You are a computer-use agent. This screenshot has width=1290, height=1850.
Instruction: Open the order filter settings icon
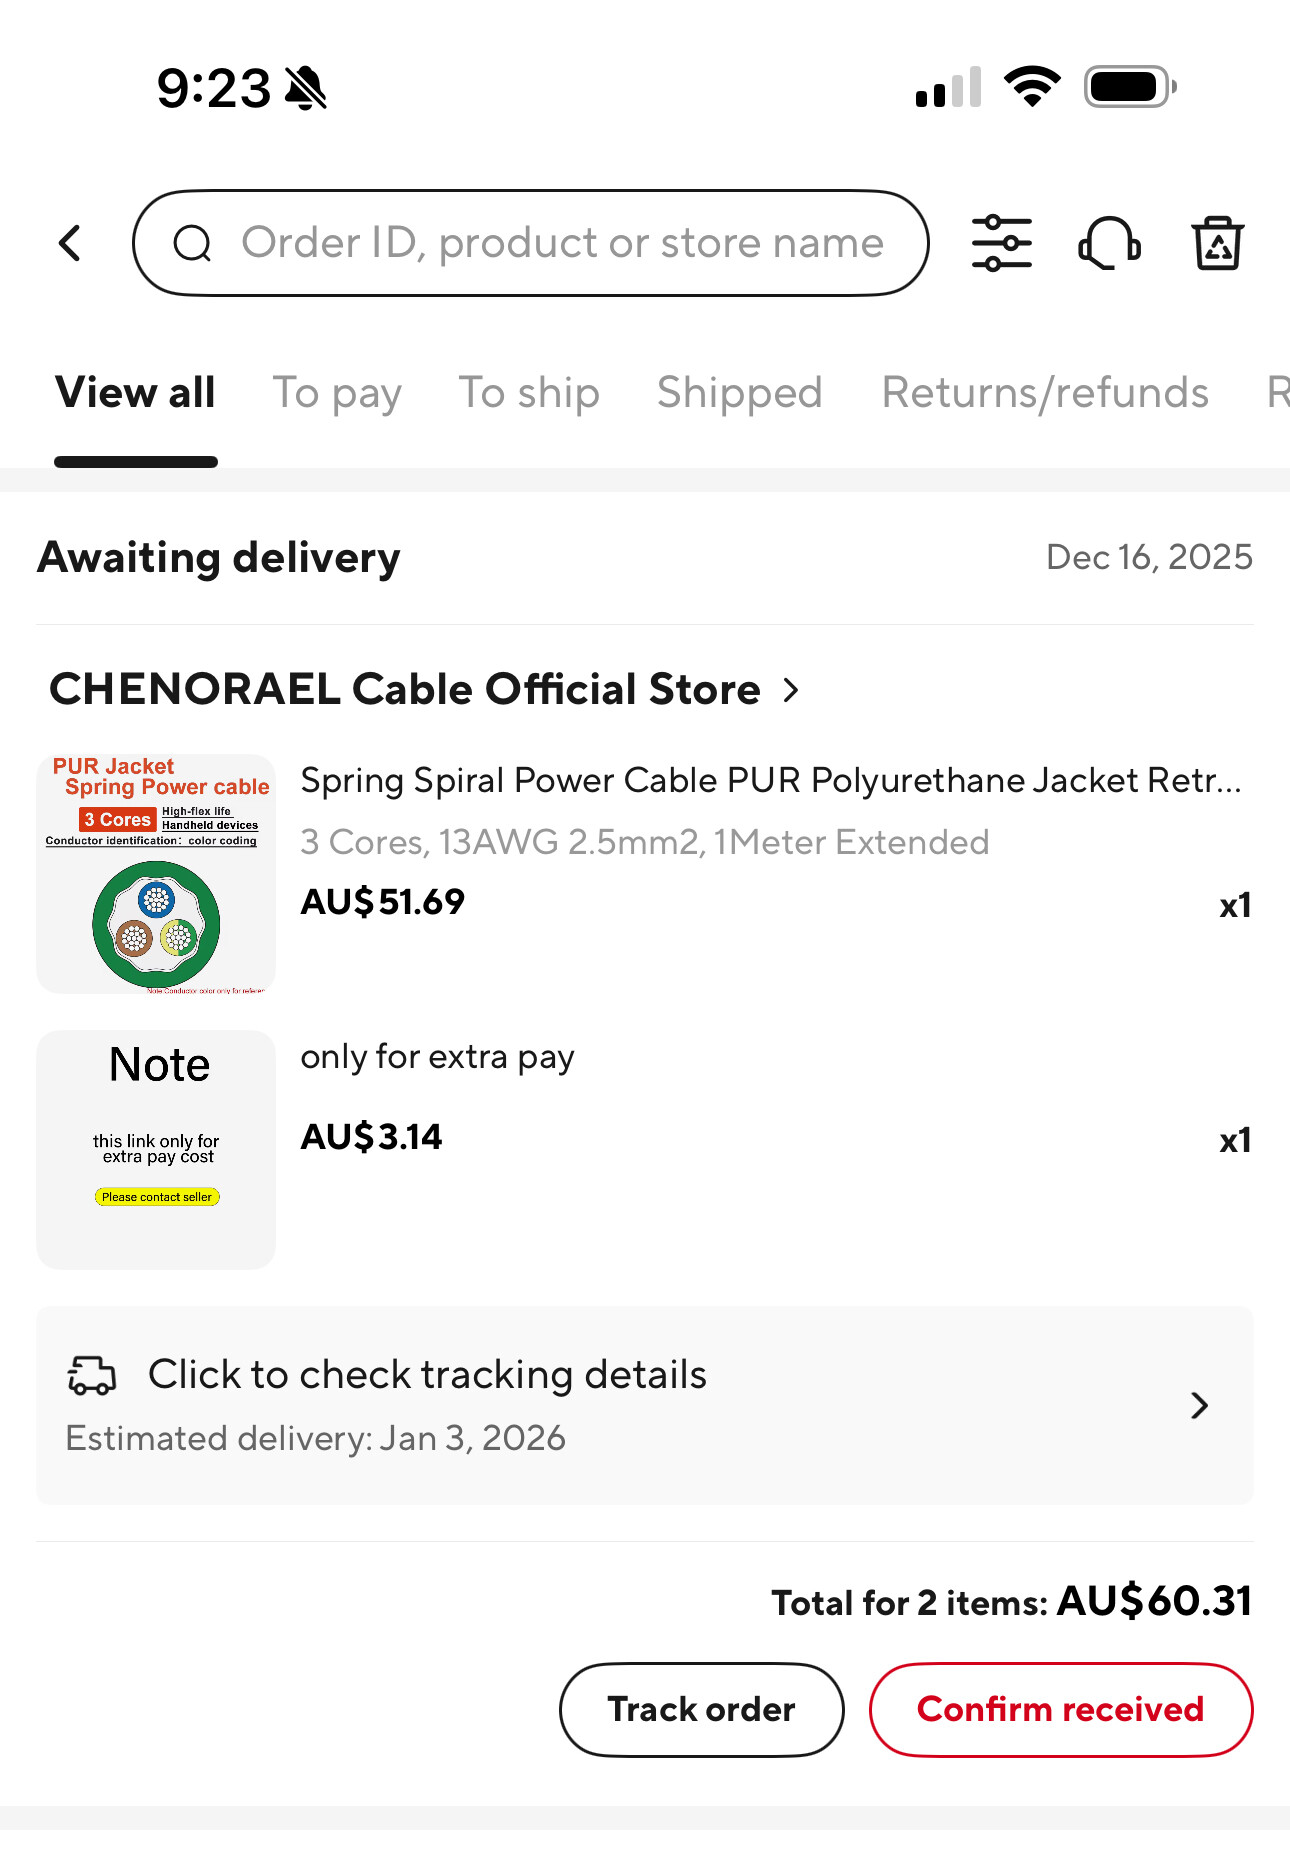[1001, 243]
